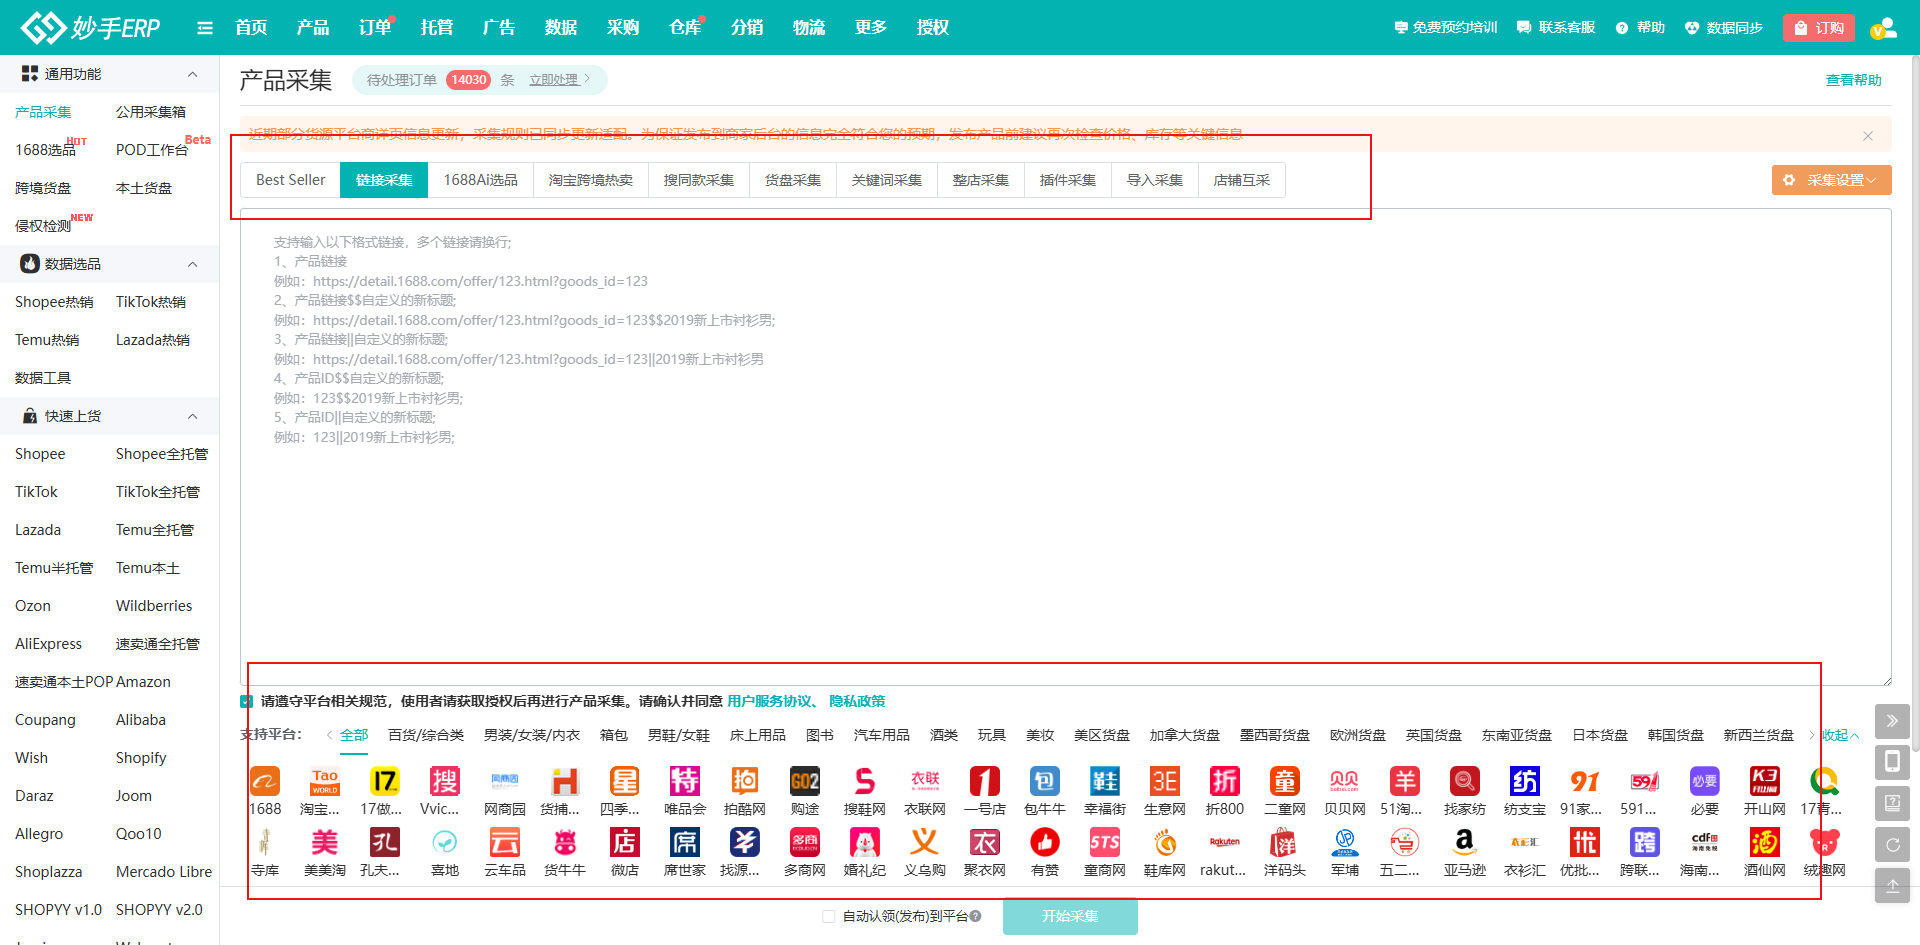Collapse platform list with 收起
This screenshot has width=1920, height=945.
coord(1839,735)
